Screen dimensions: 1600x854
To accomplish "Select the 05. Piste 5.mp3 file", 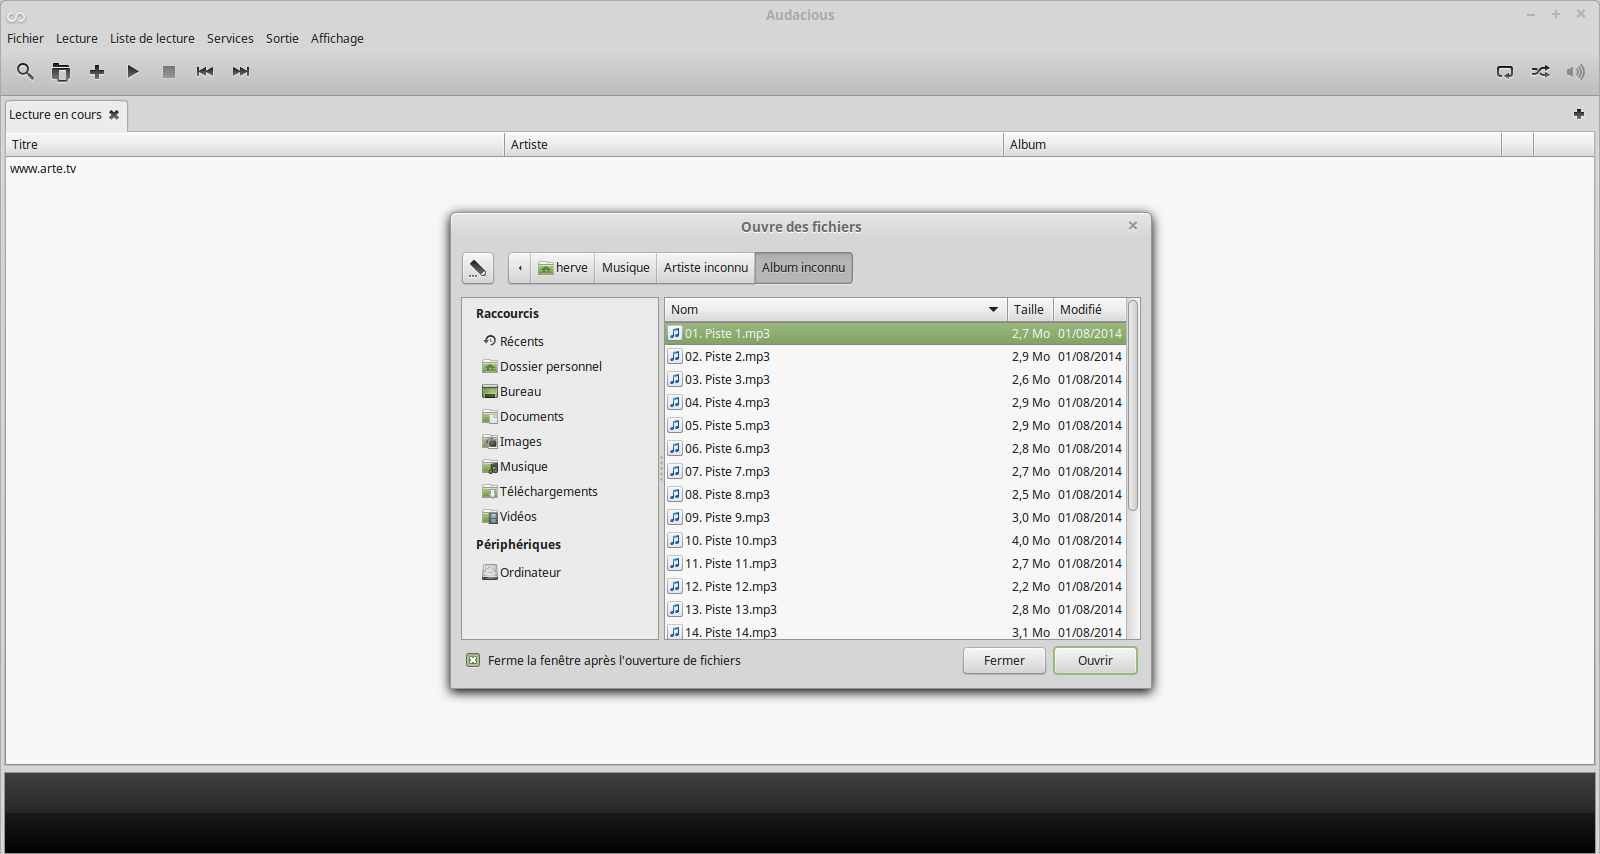I will click(727, 425).
